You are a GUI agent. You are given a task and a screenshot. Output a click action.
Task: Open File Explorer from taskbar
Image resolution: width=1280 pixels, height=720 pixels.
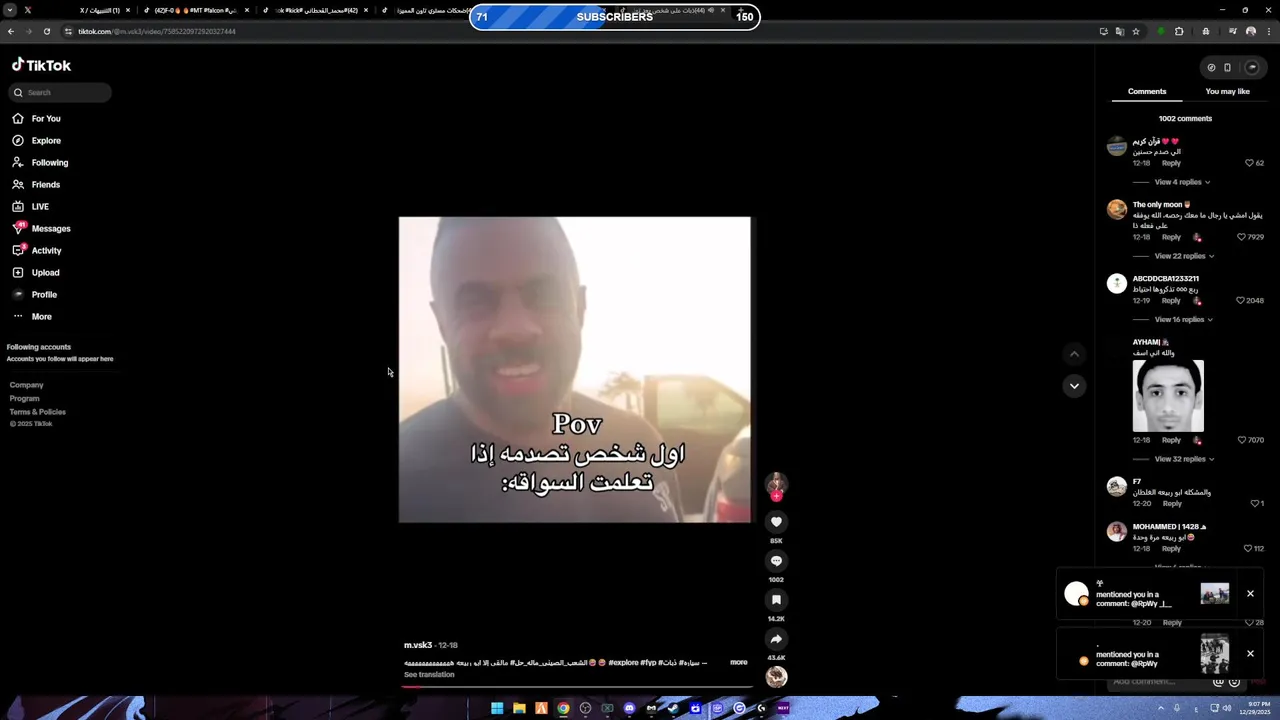pyautogui.click(x=519, y=708)
